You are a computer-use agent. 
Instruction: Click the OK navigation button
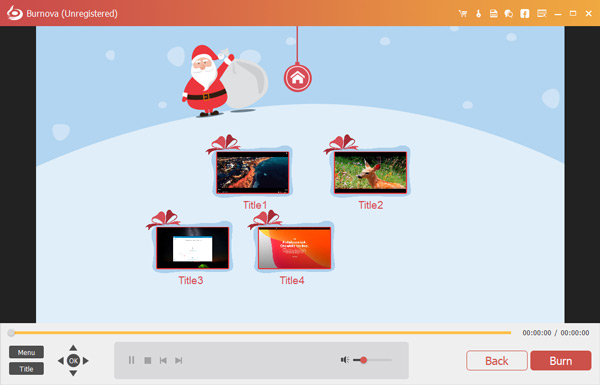click(73, 361)
